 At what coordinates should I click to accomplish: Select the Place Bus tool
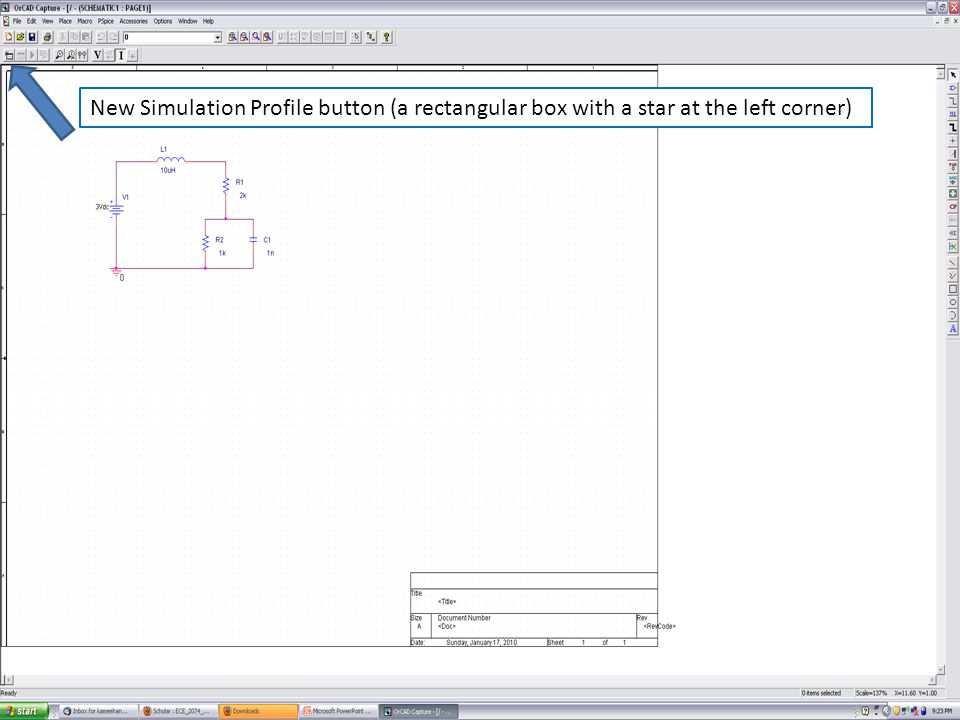click(953, 127)
